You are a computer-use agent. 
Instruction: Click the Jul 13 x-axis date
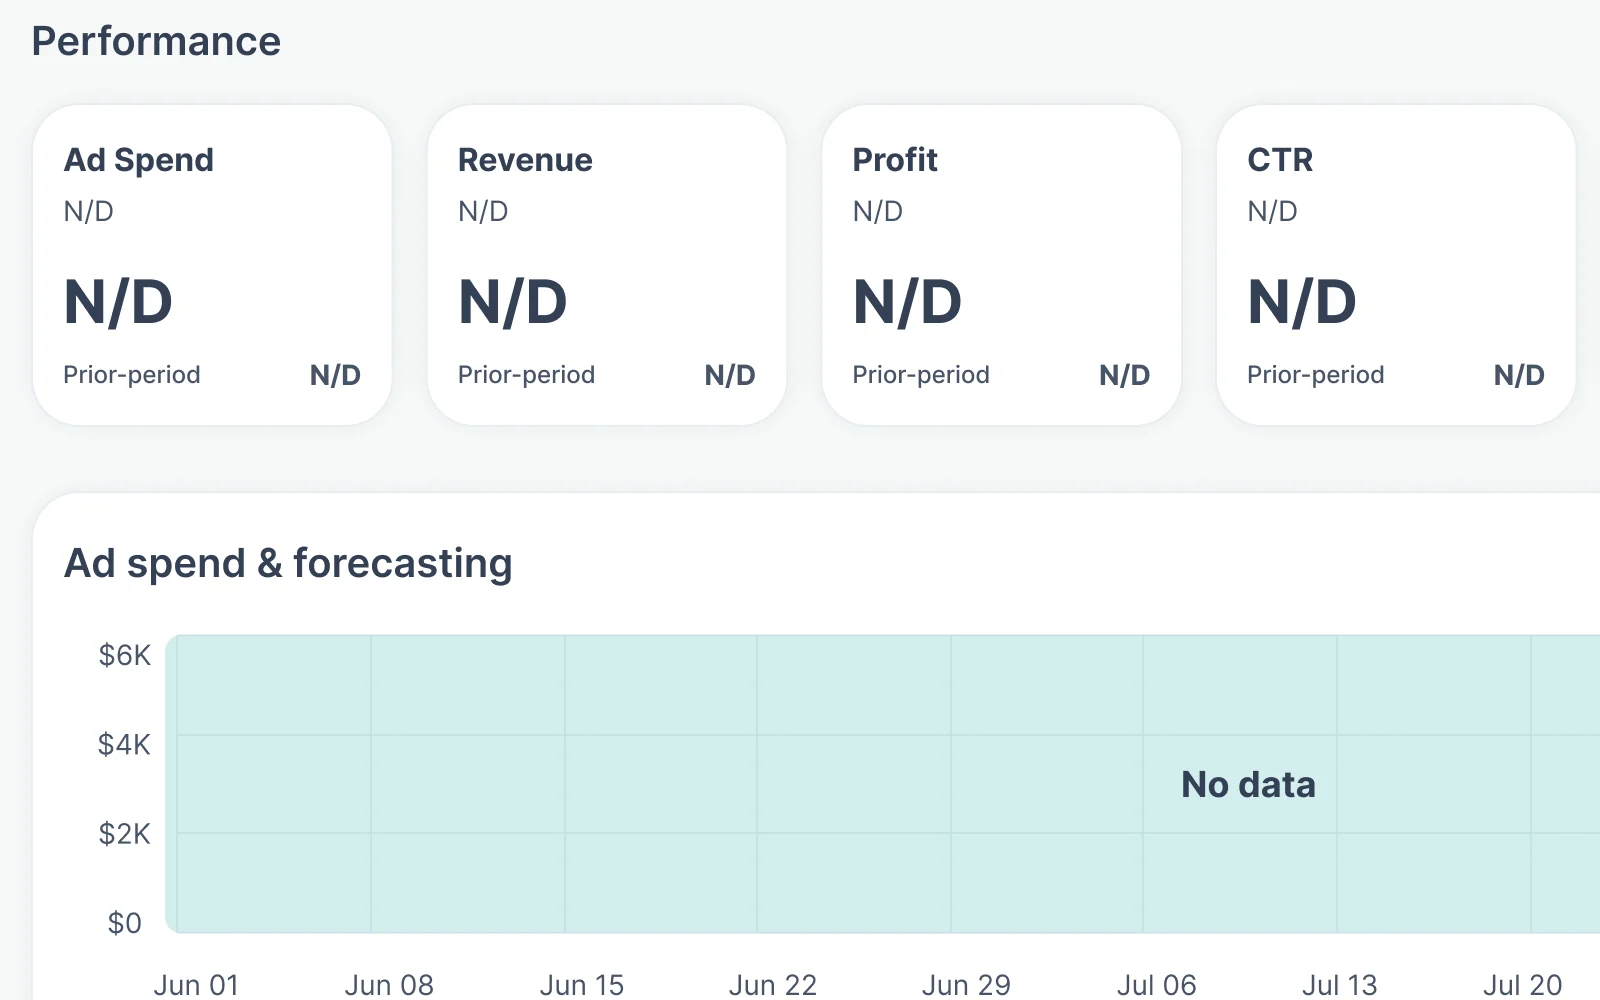coord(1340,986)
